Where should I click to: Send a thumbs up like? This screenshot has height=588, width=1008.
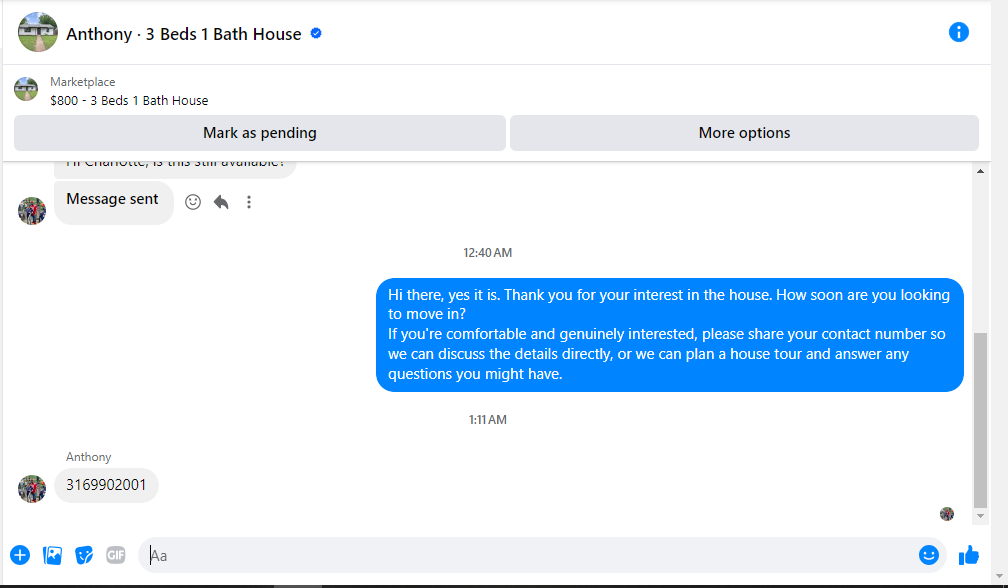[968, 555]
